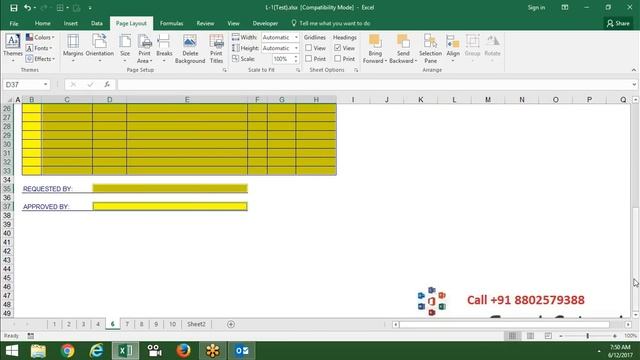Click the Share button
640x360 pixels.
(x=618, y=23)
